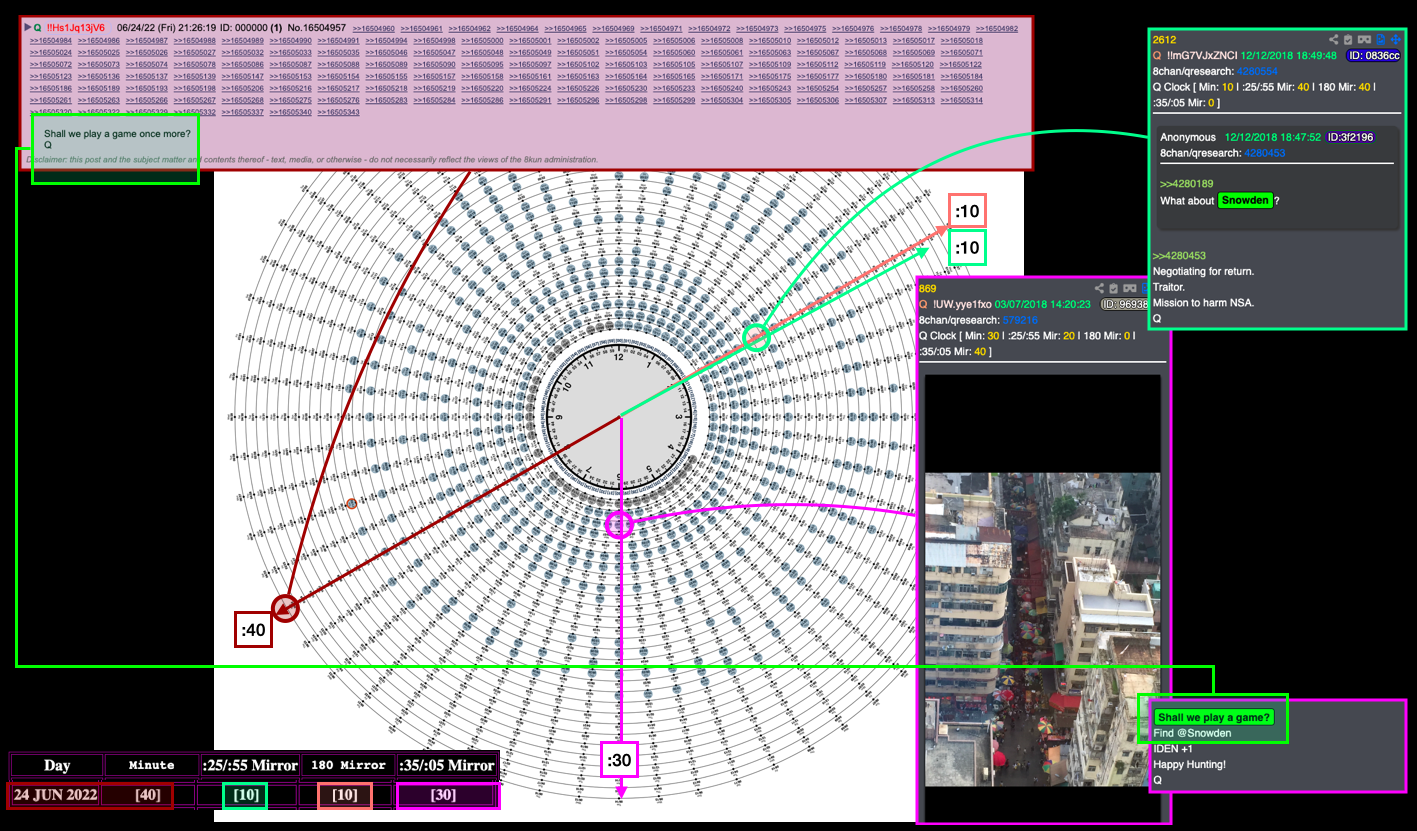Open reply link >>16504960
Image resolution: width=1417 pixels, height=831 pixels.
373,29
